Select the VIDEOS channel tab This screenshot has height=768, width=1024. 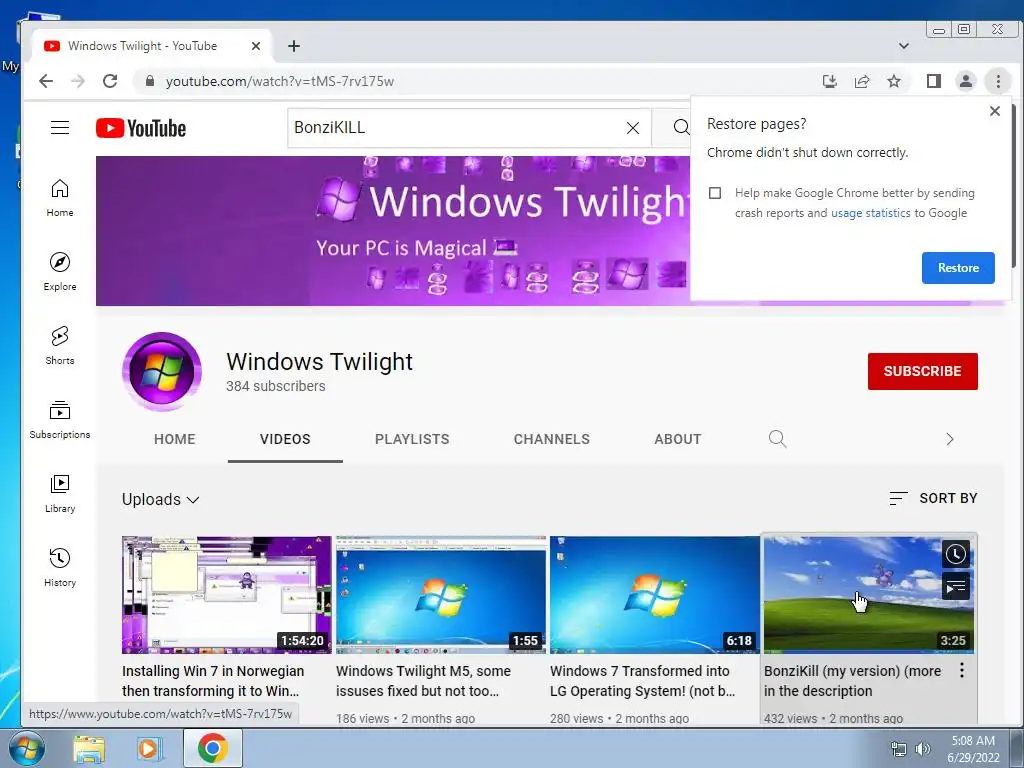coord(285,439)
